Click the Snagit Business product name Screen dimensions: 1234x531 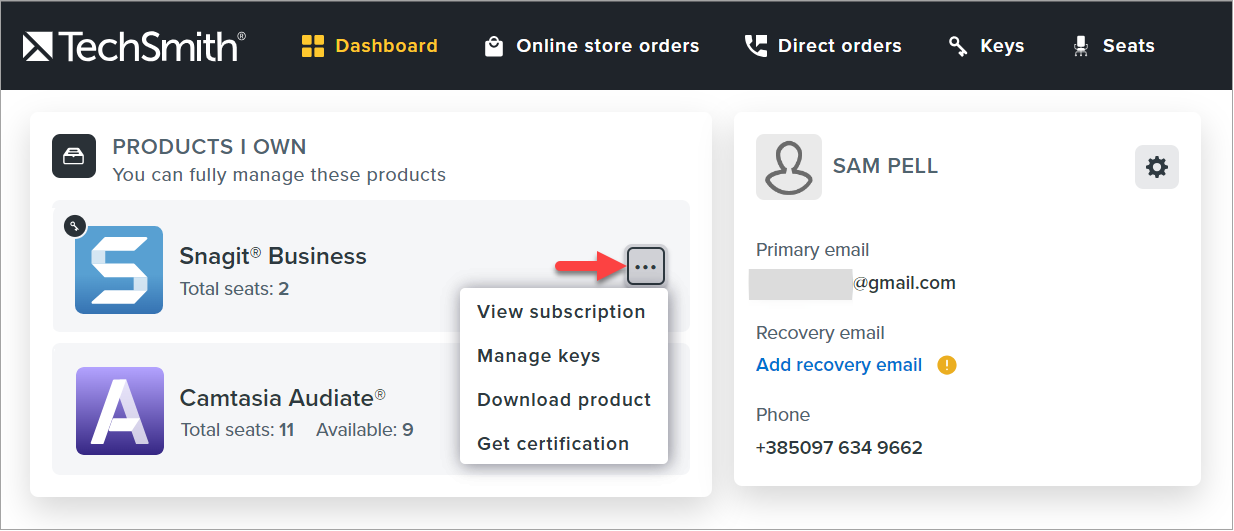(273, 256)
